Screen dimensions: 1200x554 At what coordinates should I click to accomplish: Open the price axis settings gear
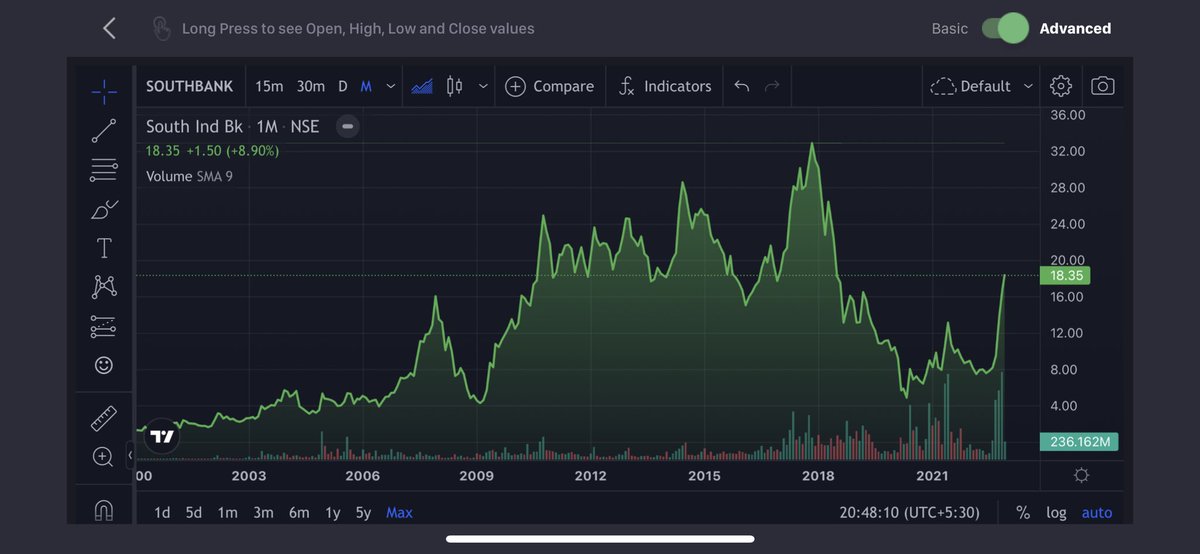1081,474
